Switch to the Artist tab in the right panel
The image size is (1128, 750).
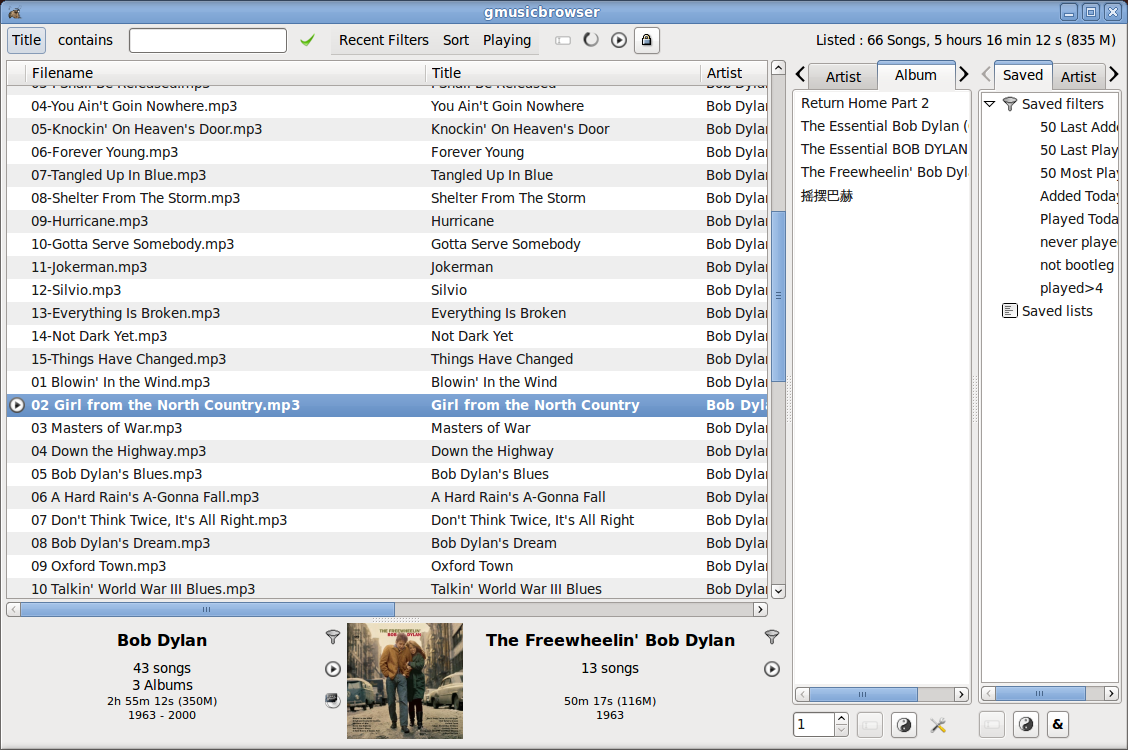[x=1078, y=77]
